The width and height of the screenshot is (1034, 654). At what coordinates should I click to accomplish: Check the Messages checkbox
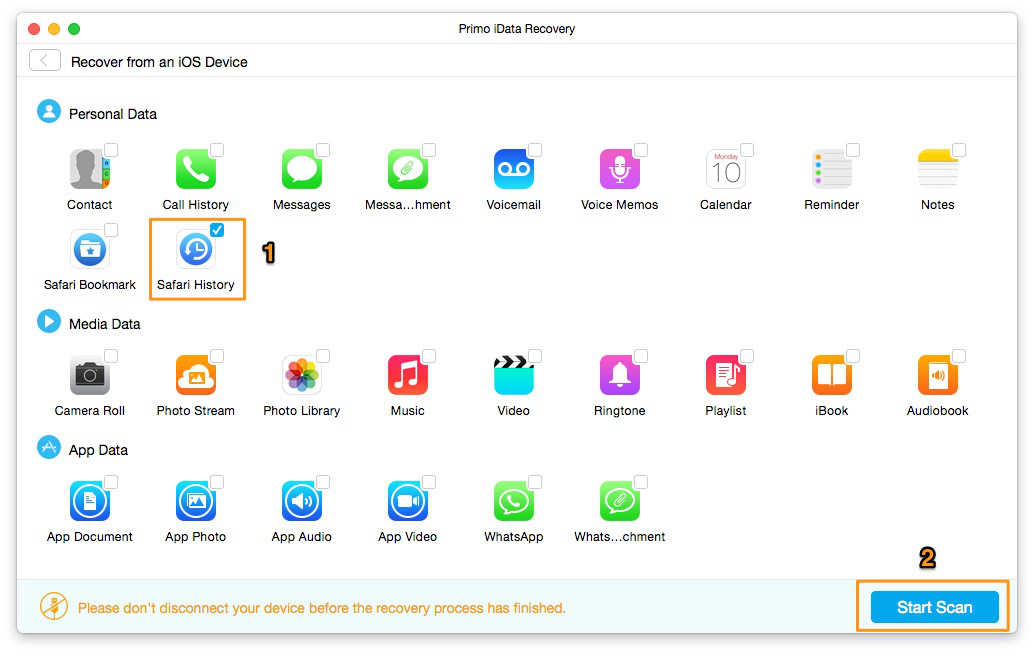tap(323, 150)
